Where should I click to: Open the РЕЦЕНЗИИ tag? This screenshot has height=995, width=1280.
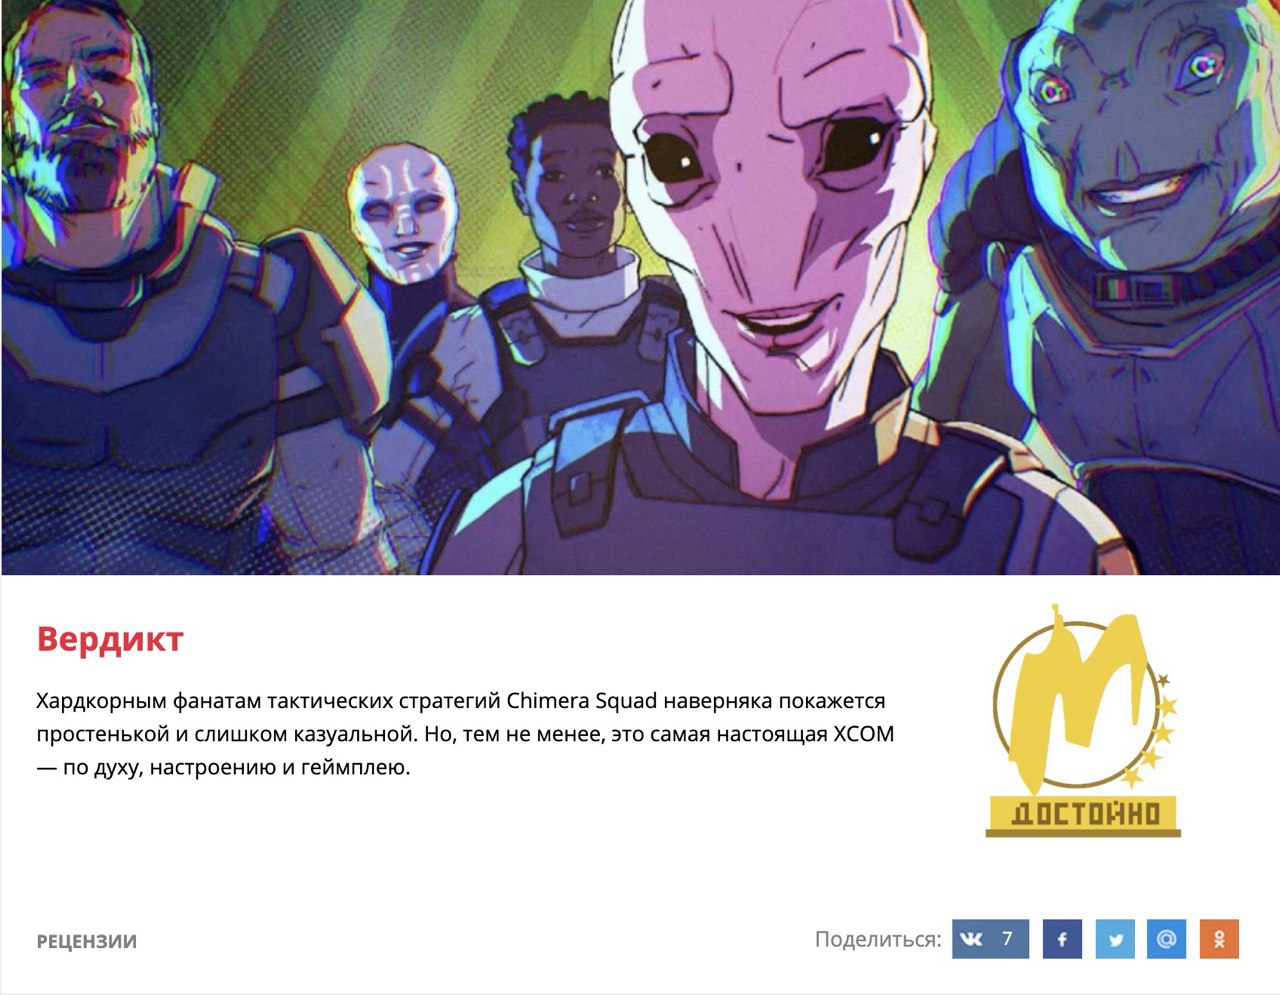point(87,941)
